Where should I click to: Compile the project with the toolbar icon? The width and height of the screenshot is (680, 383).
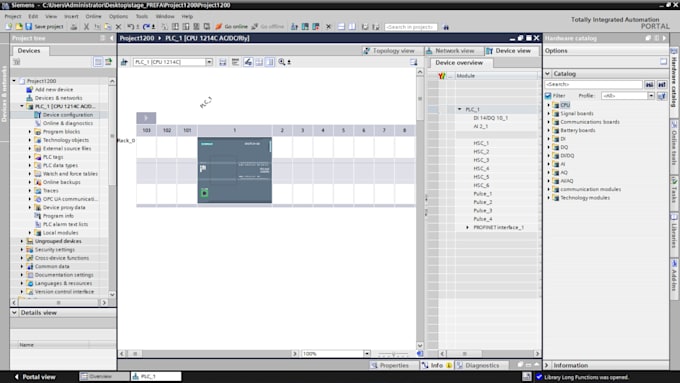pos(164,27)
